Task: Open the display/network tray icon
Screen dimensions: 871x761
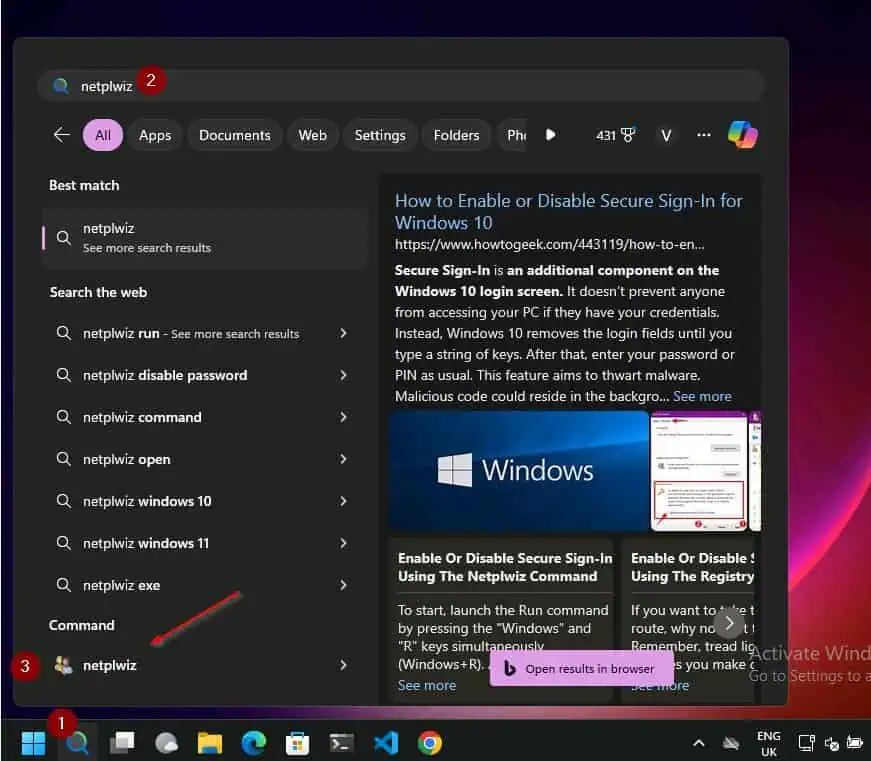Action: pyautogui.click(x=806, y=743)
